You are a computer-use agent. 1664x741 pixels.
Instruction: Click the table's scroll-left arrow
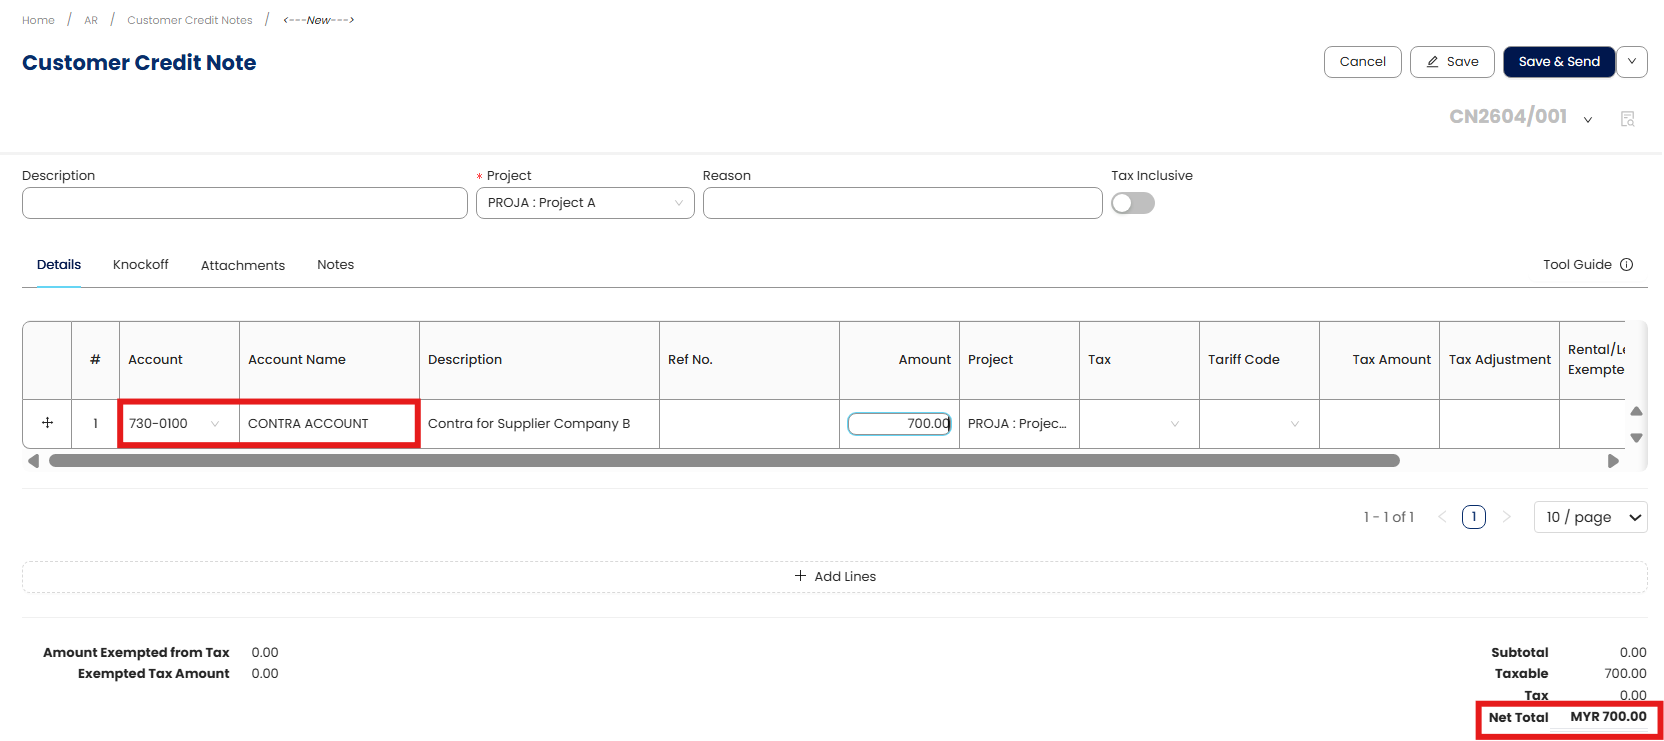point(33,461)
